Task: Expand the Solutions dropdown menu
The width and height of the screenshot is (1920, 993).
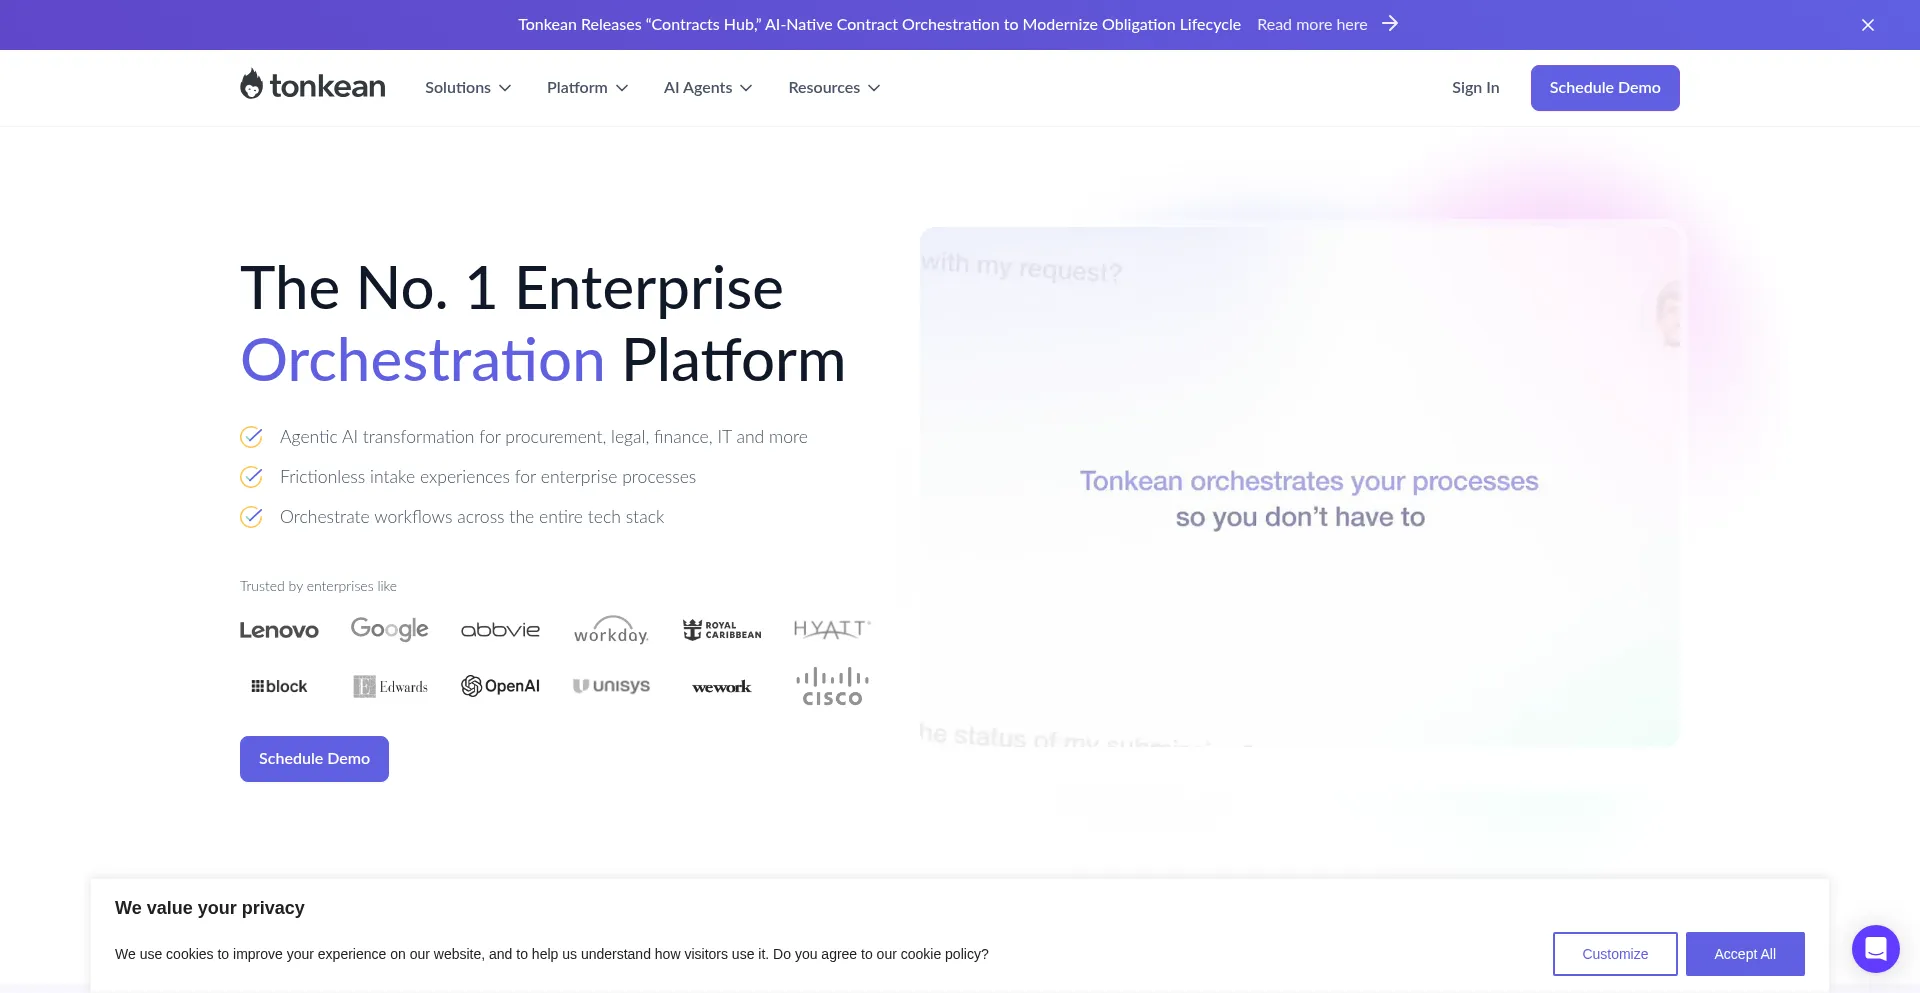Action: 467,87
